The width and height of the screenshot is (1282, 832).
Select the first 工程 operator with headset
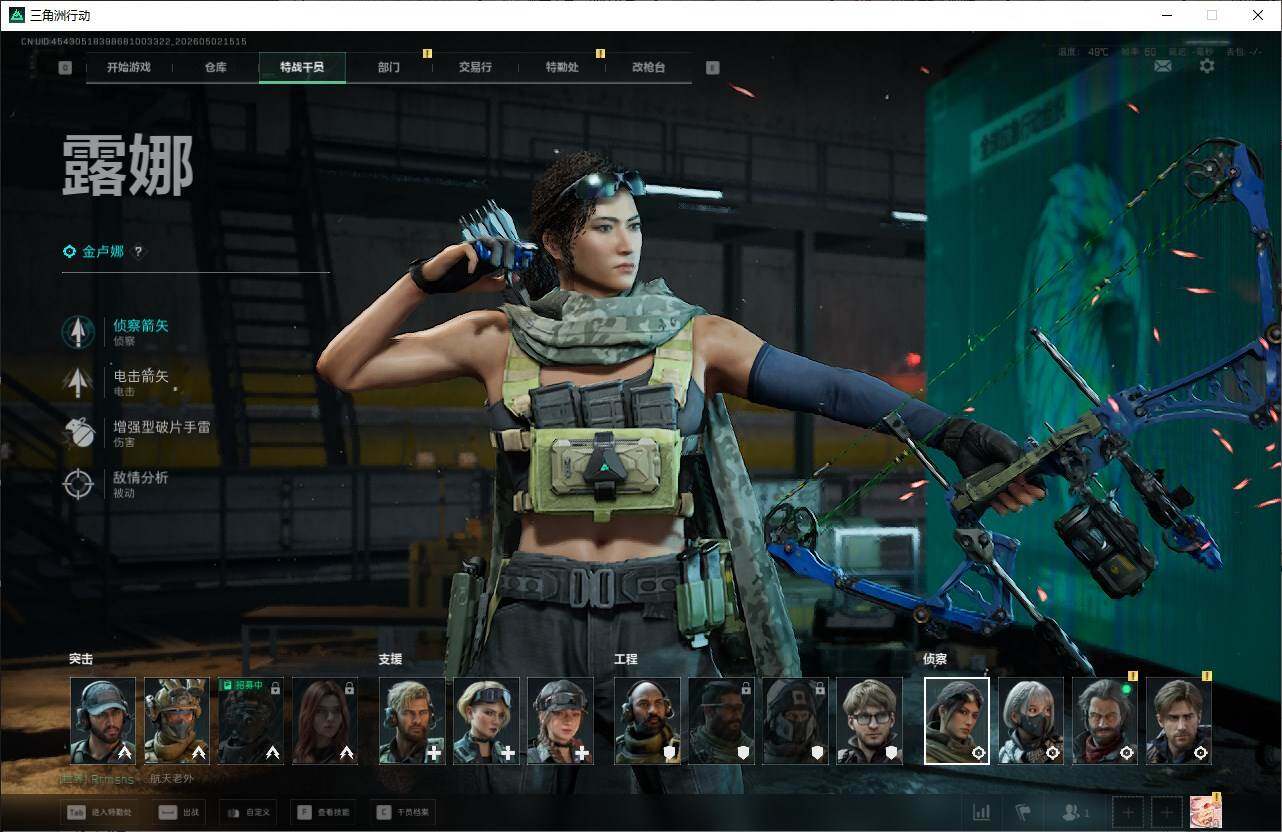[648, 721]
